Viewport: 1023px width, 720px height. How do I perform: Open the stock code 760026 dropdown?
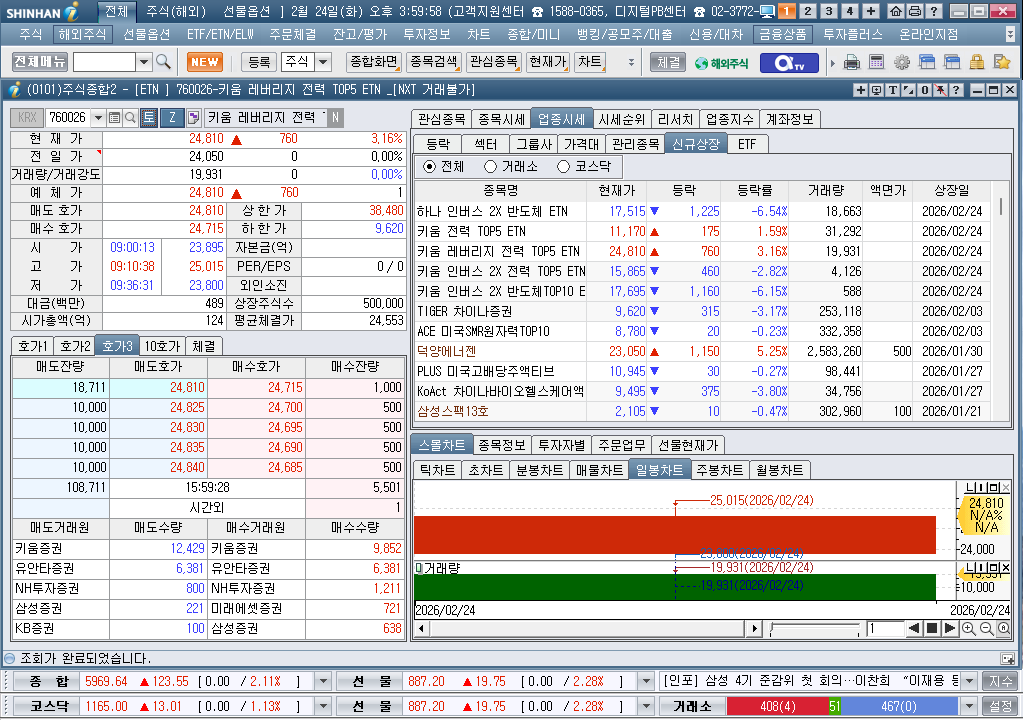(x=99, y=117)
